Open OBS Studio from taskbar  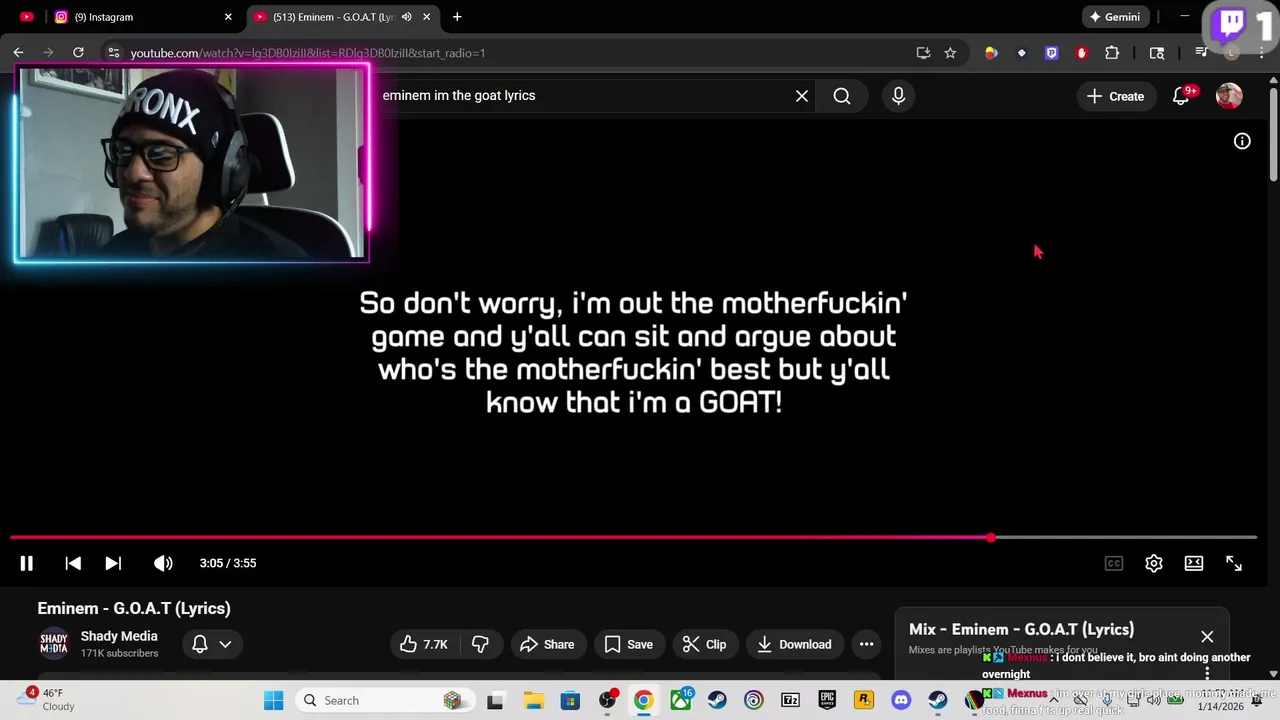coord(607,700)
